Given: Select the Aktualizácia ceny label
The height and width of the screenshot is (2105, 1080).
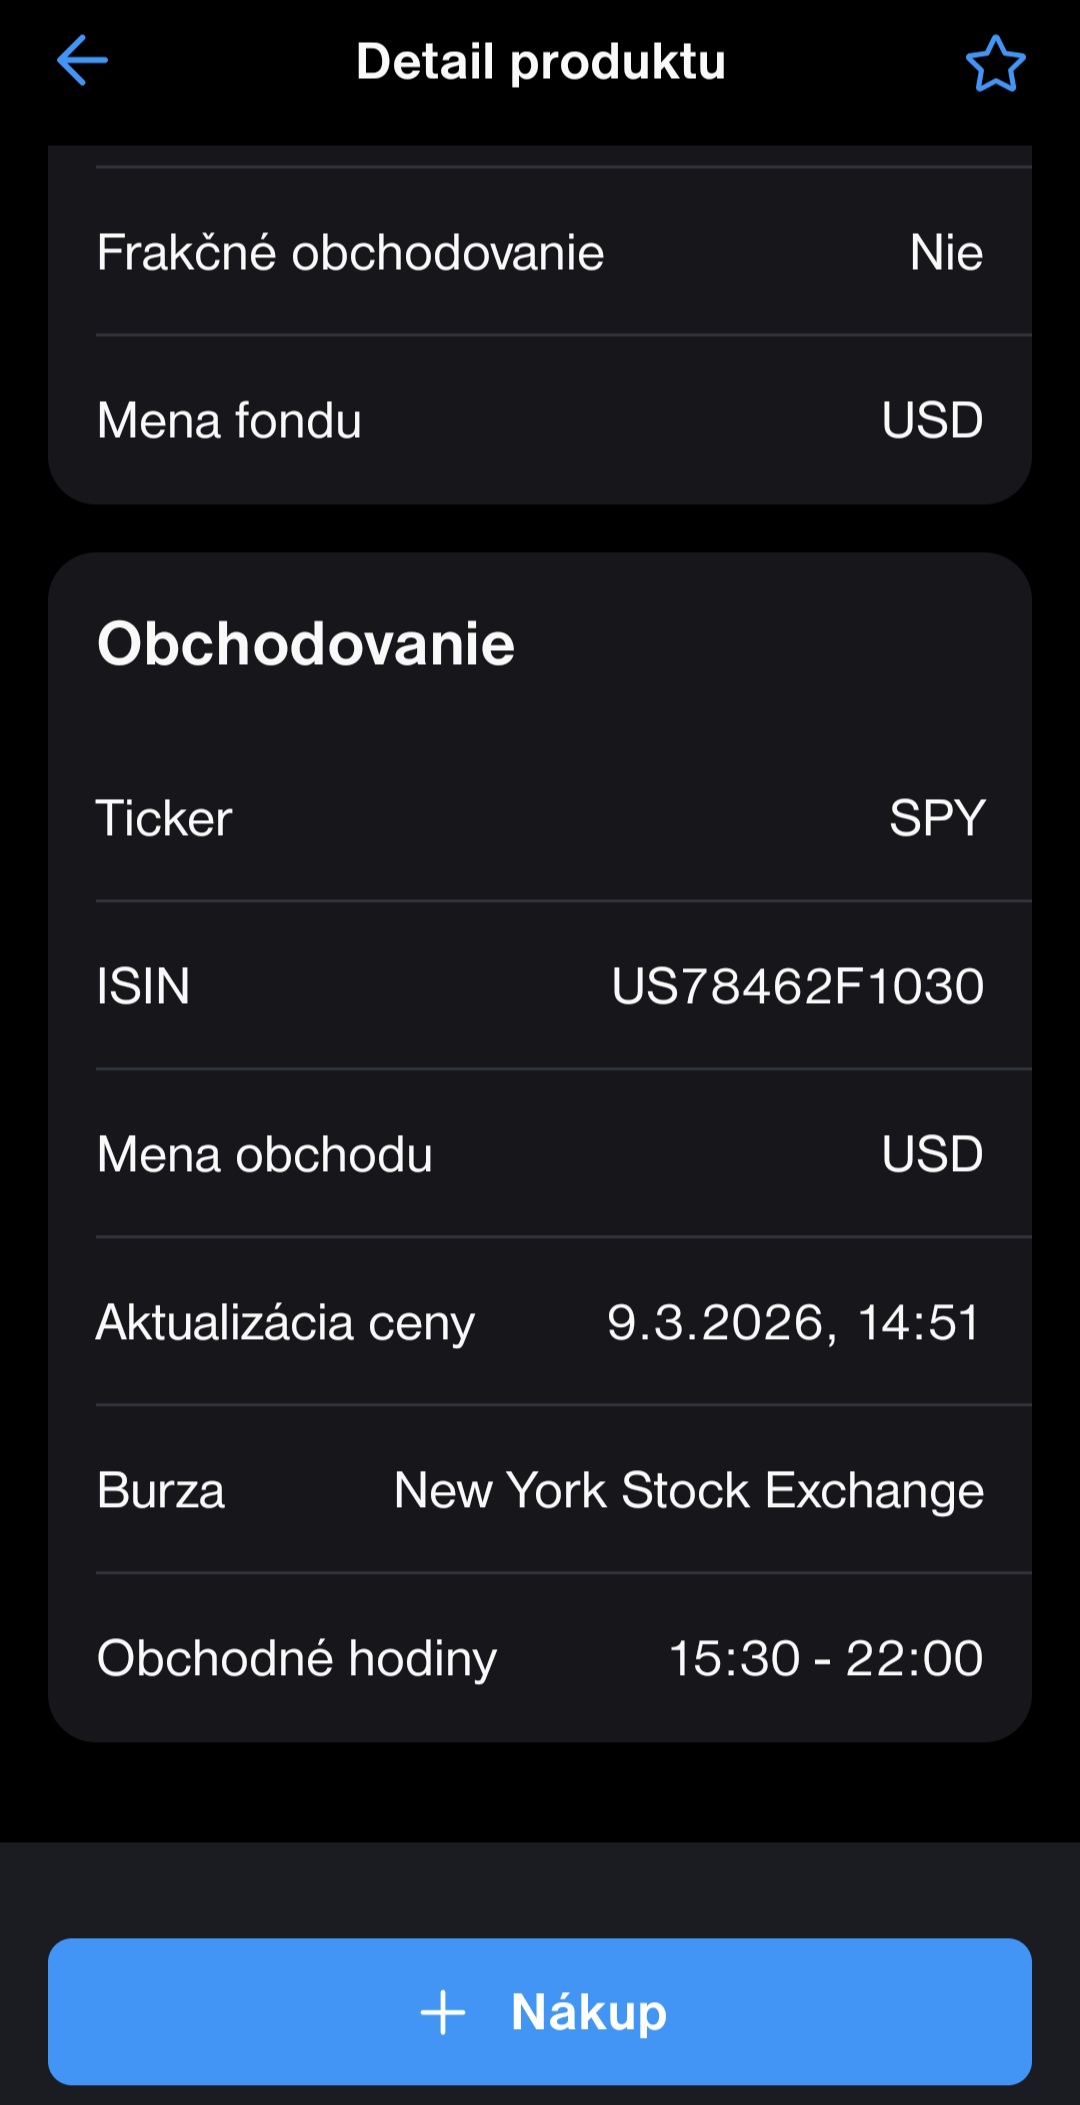Looking at the screenshot, I should coord(285,1322).
